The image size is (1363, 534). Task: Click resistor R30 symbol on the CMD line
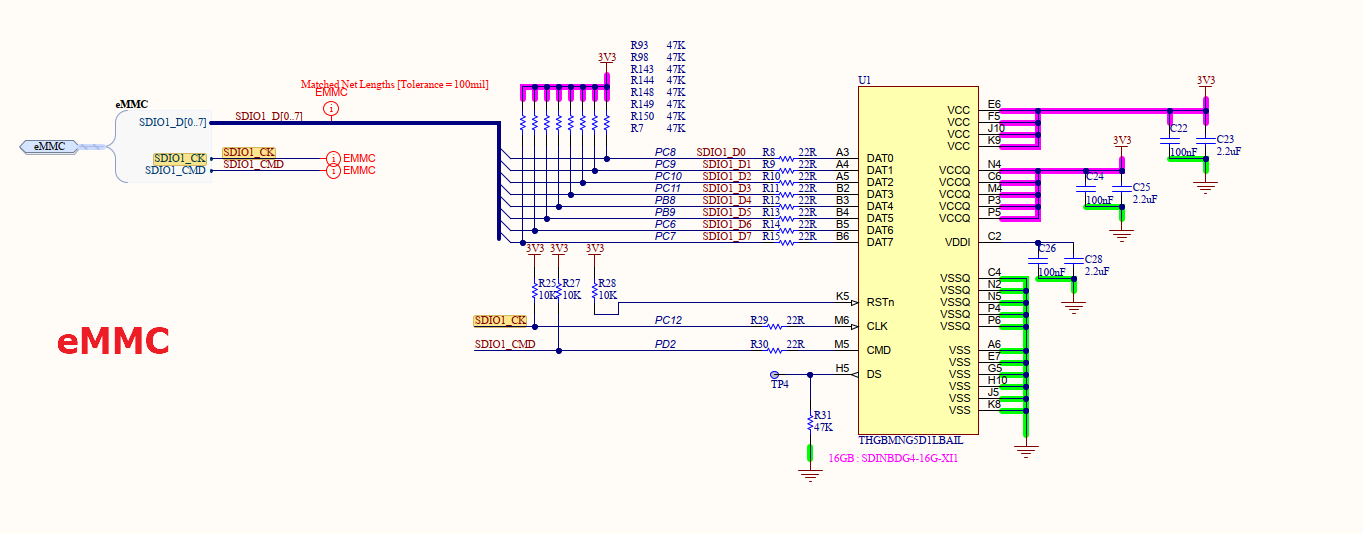(x=775, y=350)
